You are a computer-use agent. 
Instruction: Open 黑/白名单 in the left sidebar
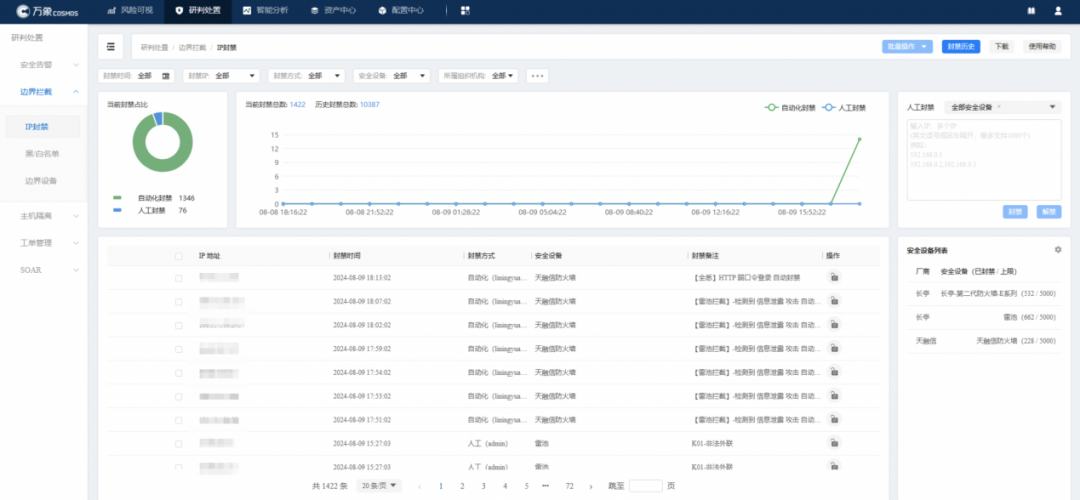(x=42, y=154)
